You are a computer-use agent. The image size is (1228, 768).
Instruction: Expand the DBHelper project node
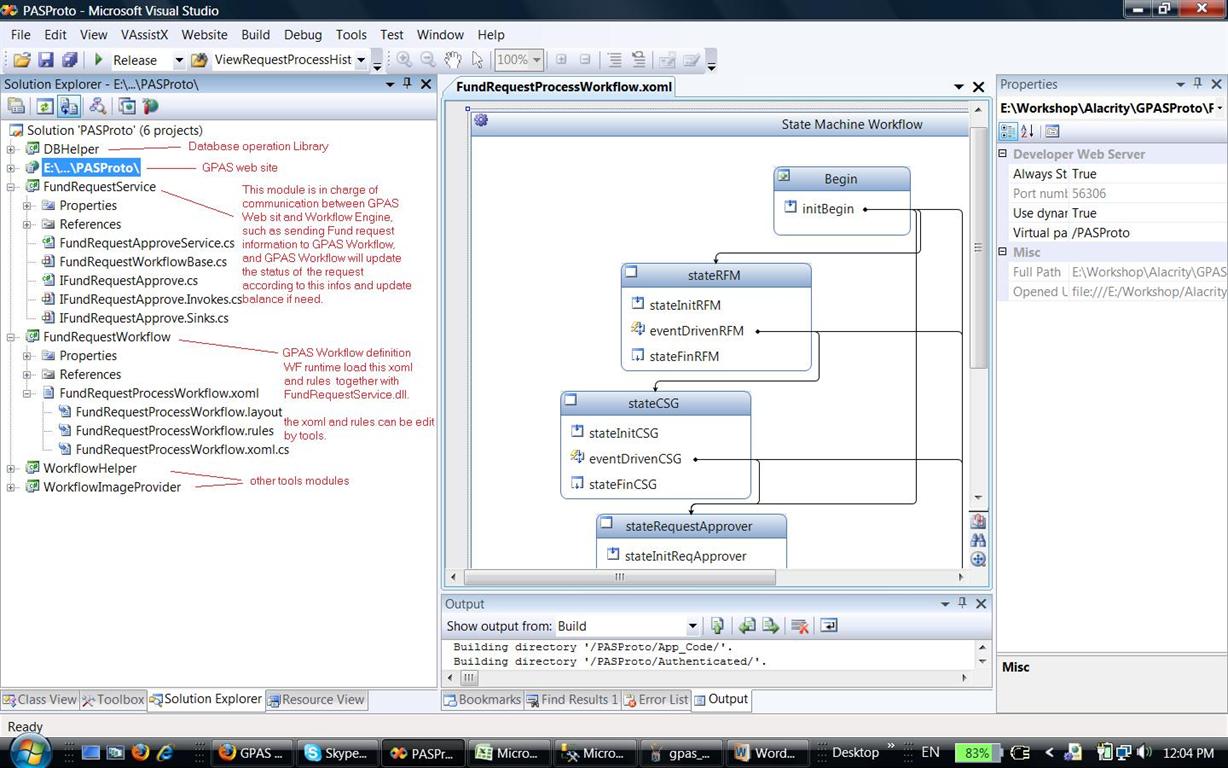click(x=12, y=149)
